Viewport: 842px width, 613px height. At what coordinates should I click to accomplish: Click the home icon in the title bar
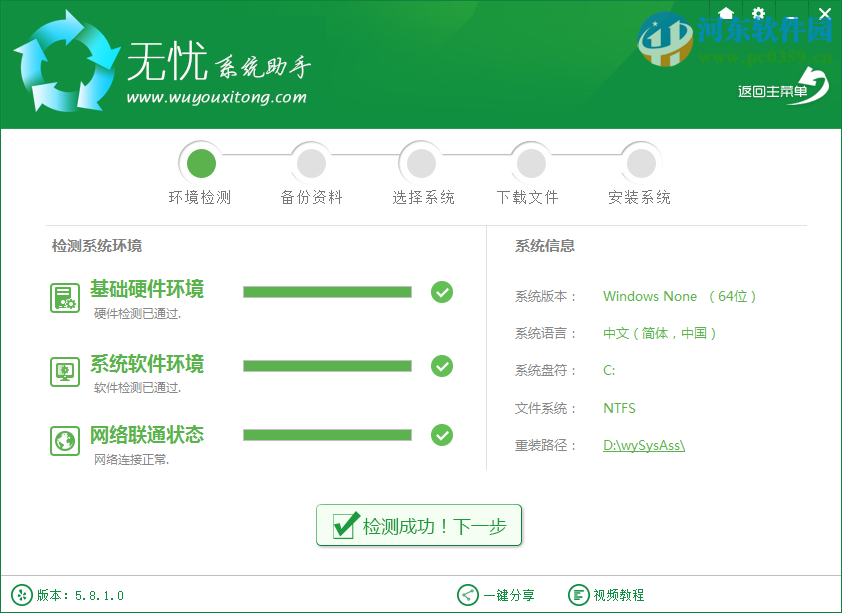click(727, 14)
